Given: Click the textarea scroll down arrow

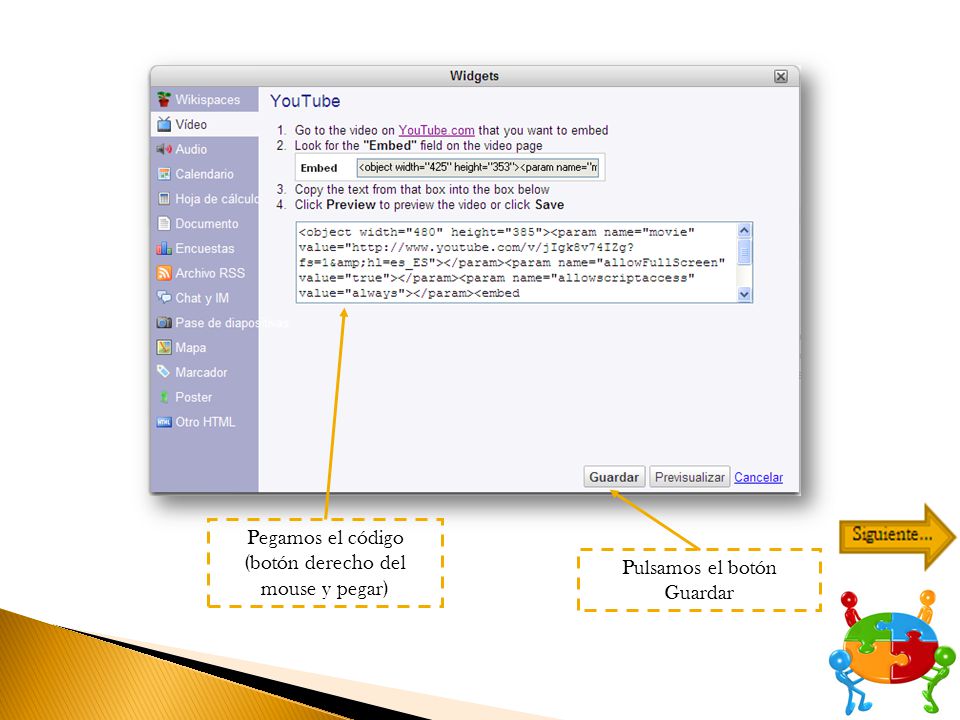Looking at the screenshot, I should point(744,294).
